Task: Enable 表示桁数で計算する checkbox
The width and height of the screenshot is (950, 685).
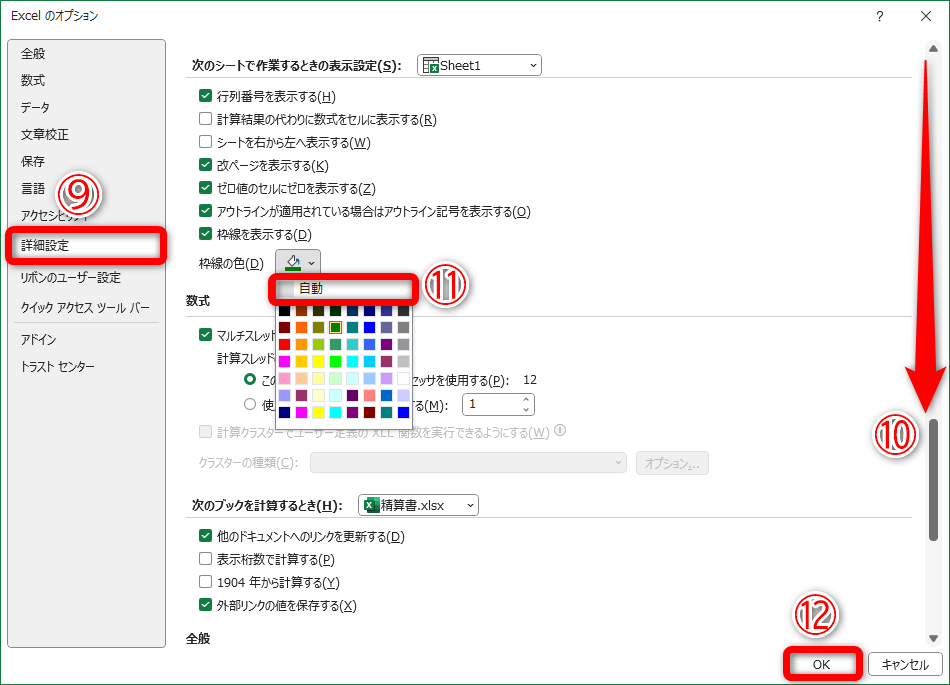Action: click(x=205, y=560)
